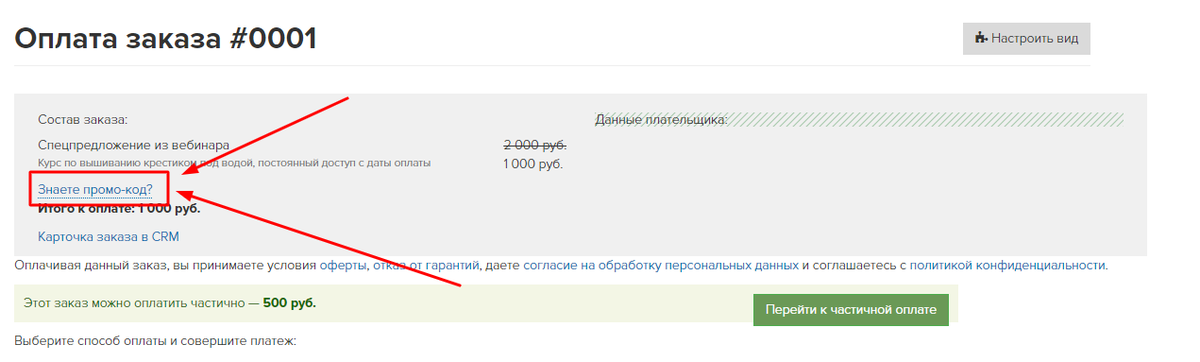The height and width of the screenshot is (362, 1200).
Task: Open Карточка заказа в CRM link
Action: tap(108, 237)
